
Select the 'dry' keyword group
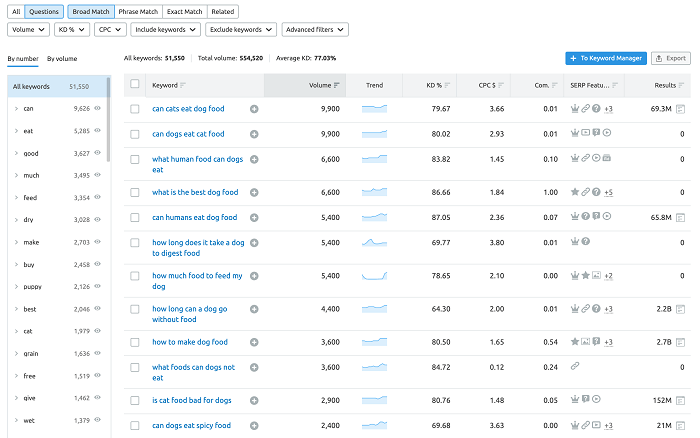(x=57, y=220)
